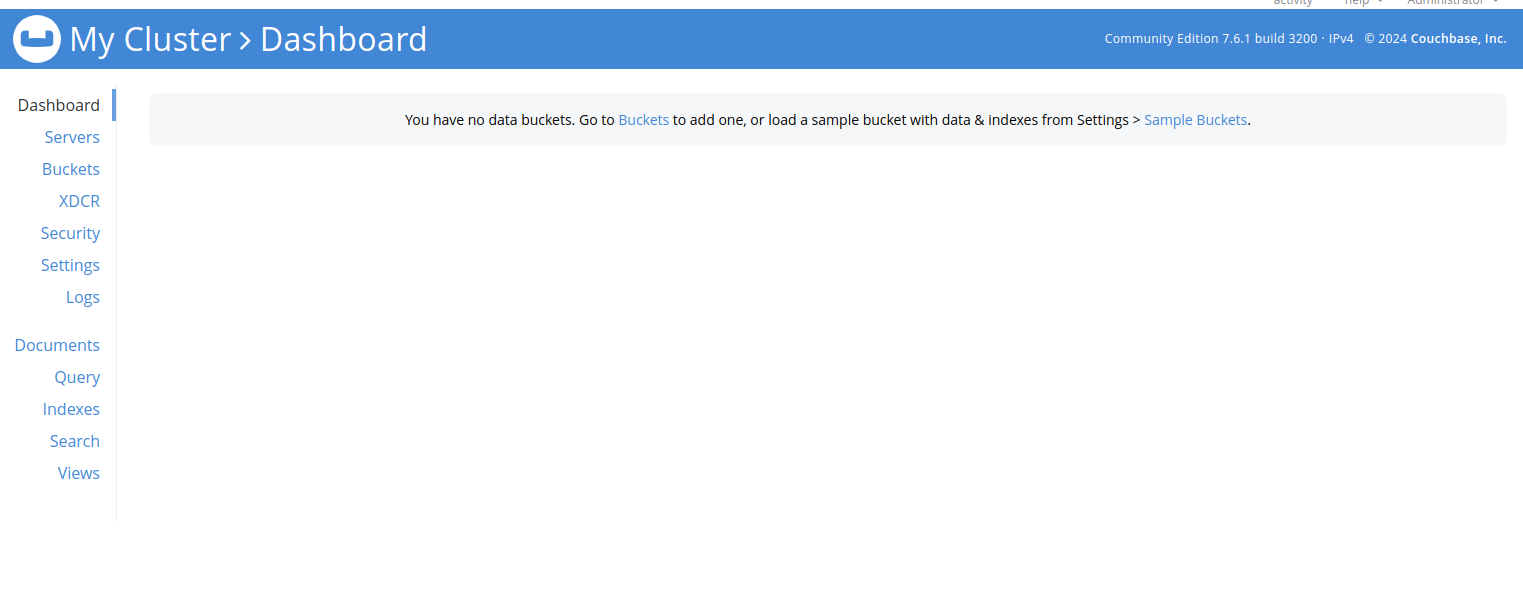Click the My Cluster header title
1523x591 pixels.
[150, 39]
